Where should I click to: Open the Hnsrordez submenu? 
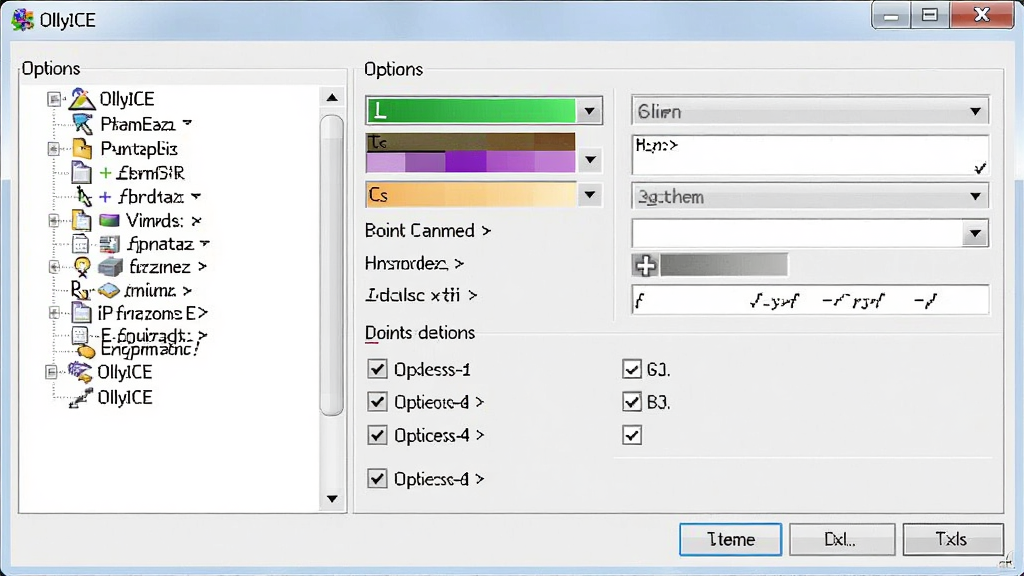pyautogui.click(x=414, y=263)
